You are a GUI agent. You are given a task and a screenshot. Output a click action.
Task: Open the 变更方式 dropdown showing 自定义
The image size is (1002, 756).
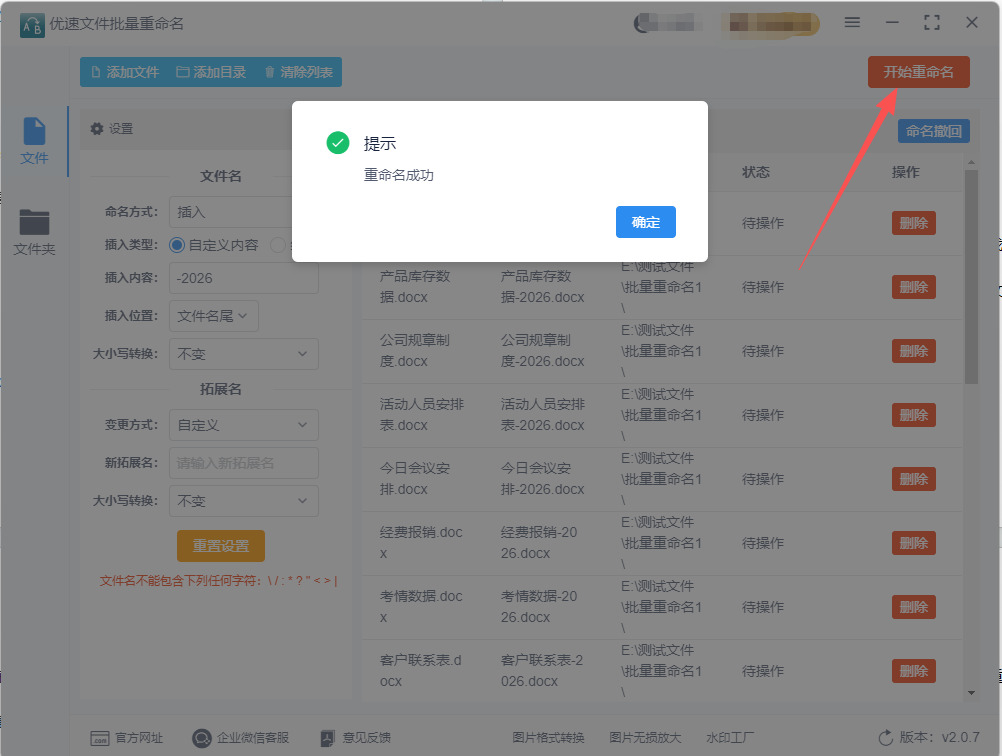point(243,425)
